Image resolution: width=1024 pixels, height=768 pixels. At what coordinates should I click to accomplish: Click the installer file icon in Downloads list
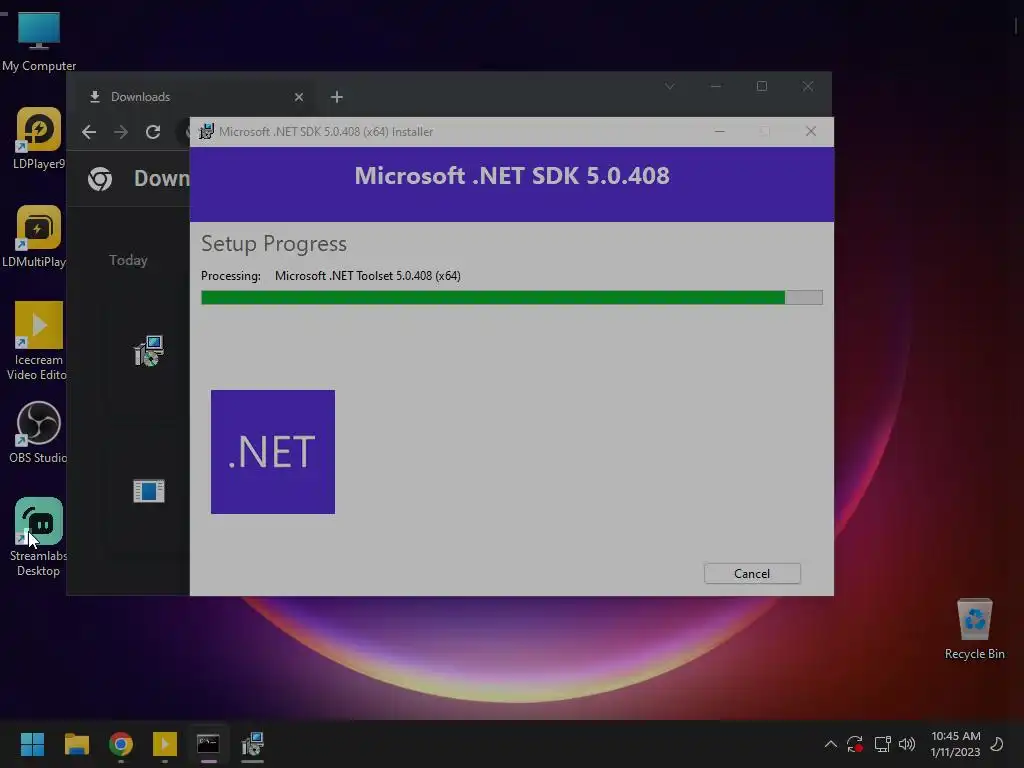149,351
